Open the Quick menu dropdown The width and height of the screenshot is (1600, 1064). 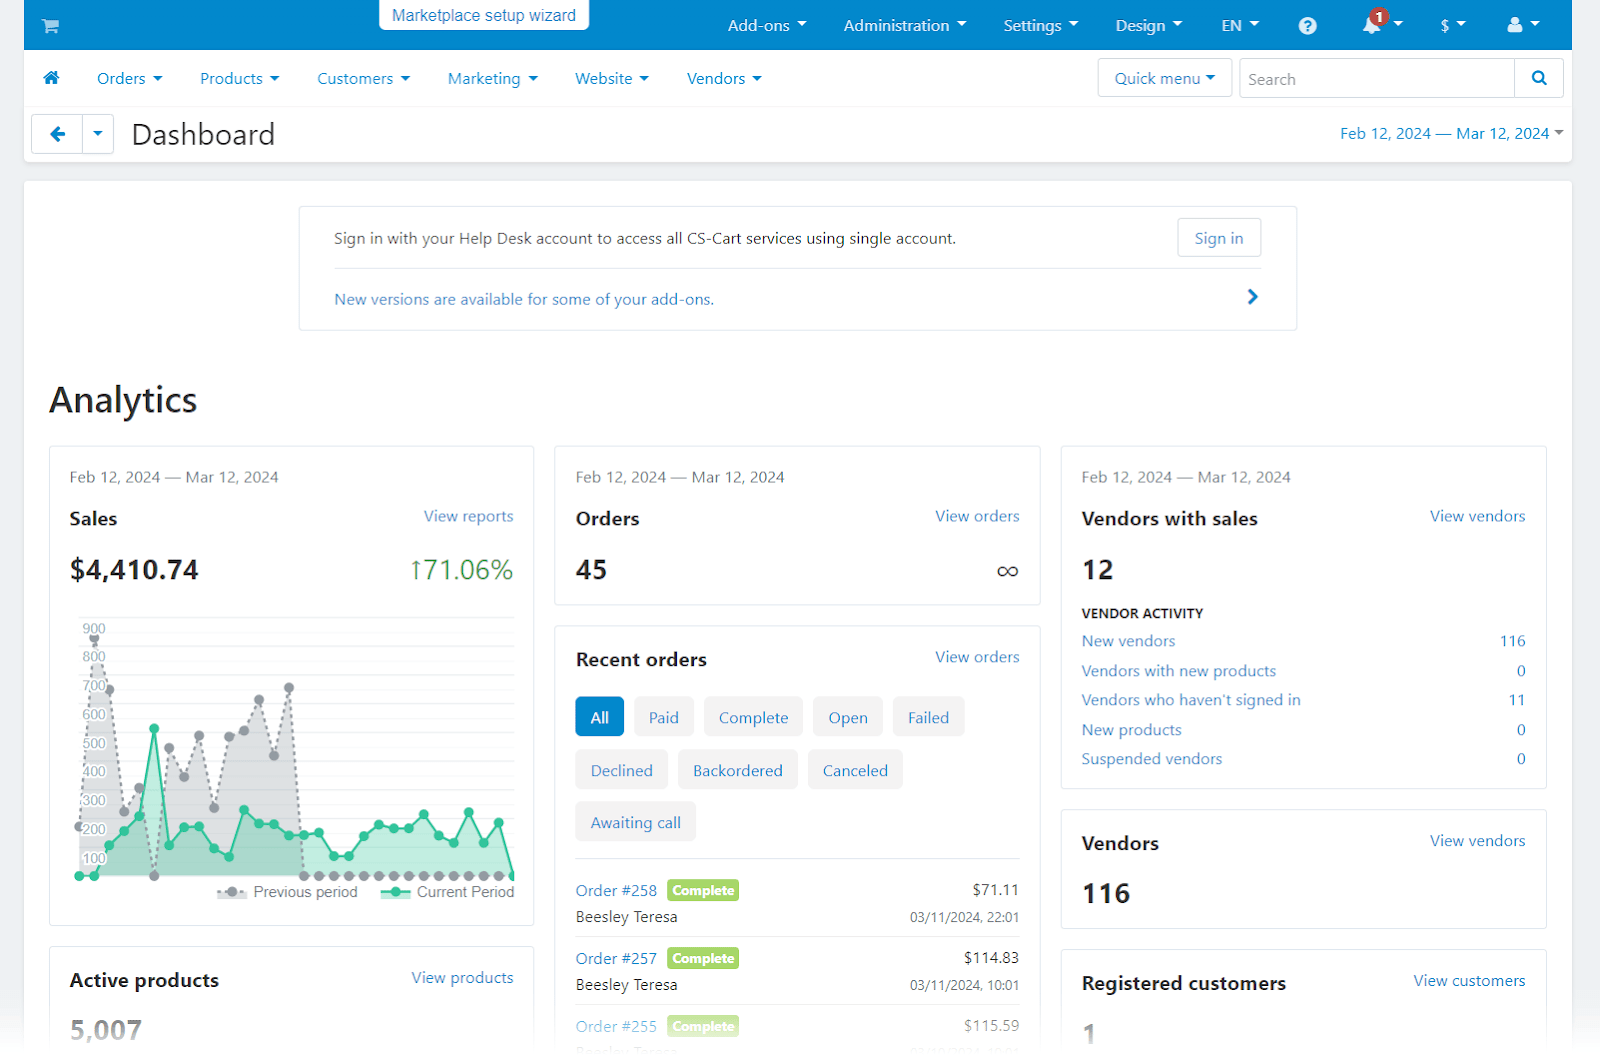(1163, 77)
